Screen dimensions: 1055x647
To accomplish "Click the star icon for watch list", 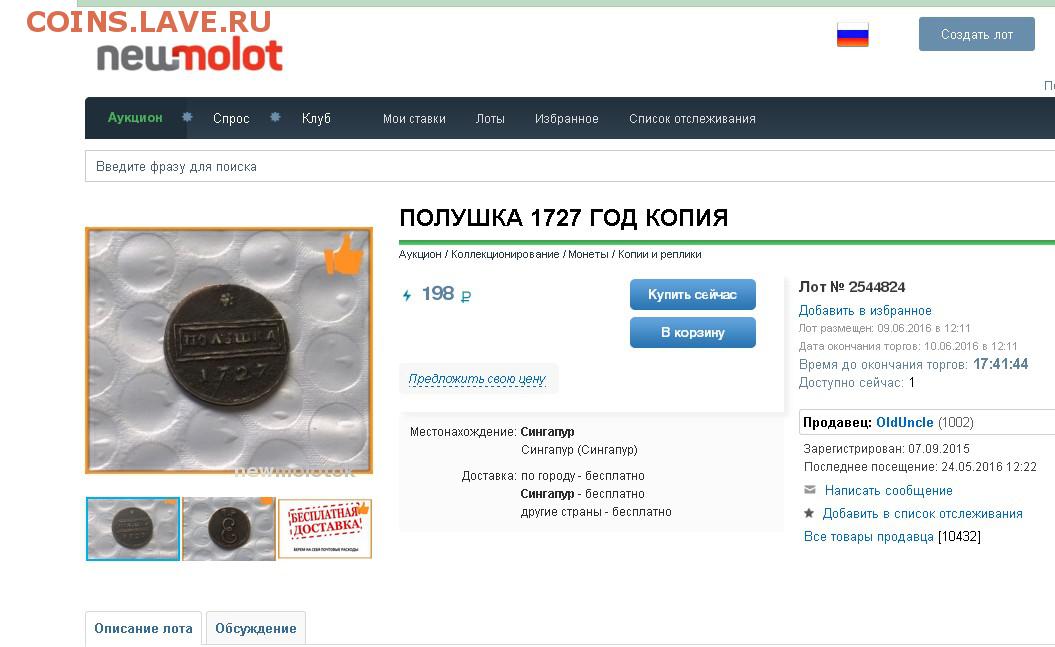I will click(x=809, y=513).
